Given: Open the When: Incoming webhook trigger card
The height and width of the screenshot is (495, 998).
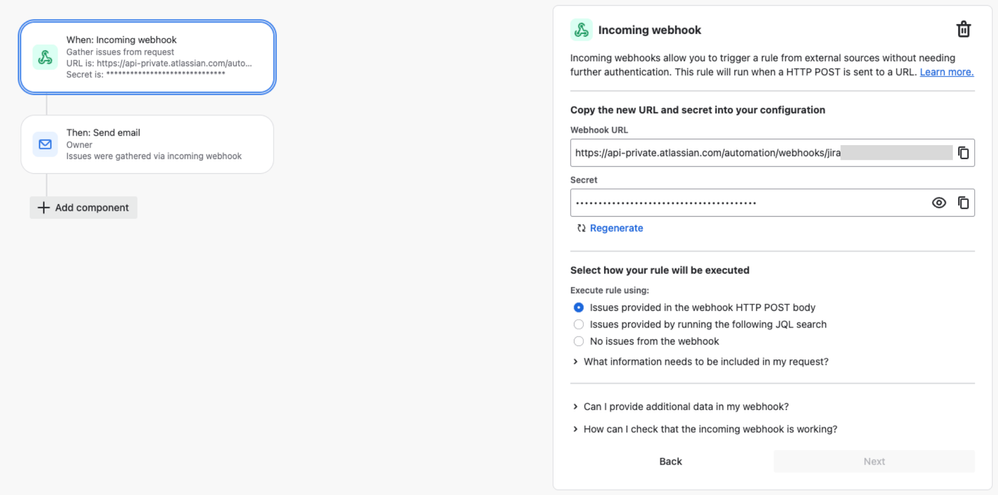Looking at the screenshot, I should [x=160, y=58].
